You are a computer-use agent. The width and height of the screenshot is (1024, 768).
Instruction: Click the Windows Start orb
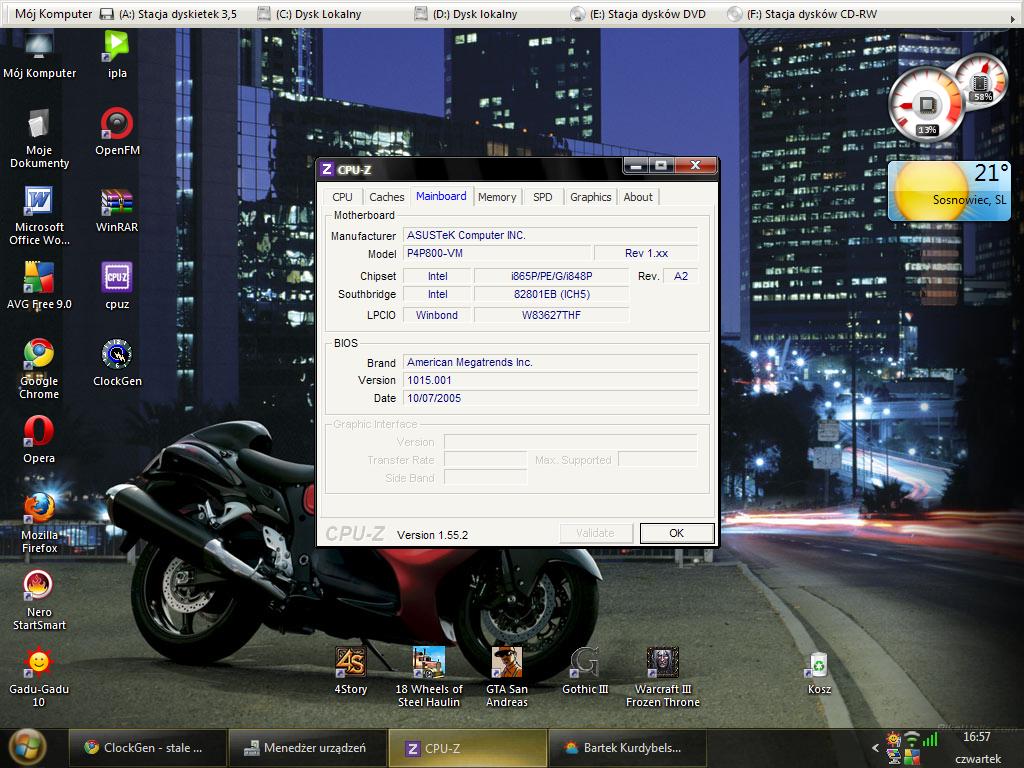[x=27, y=746]
